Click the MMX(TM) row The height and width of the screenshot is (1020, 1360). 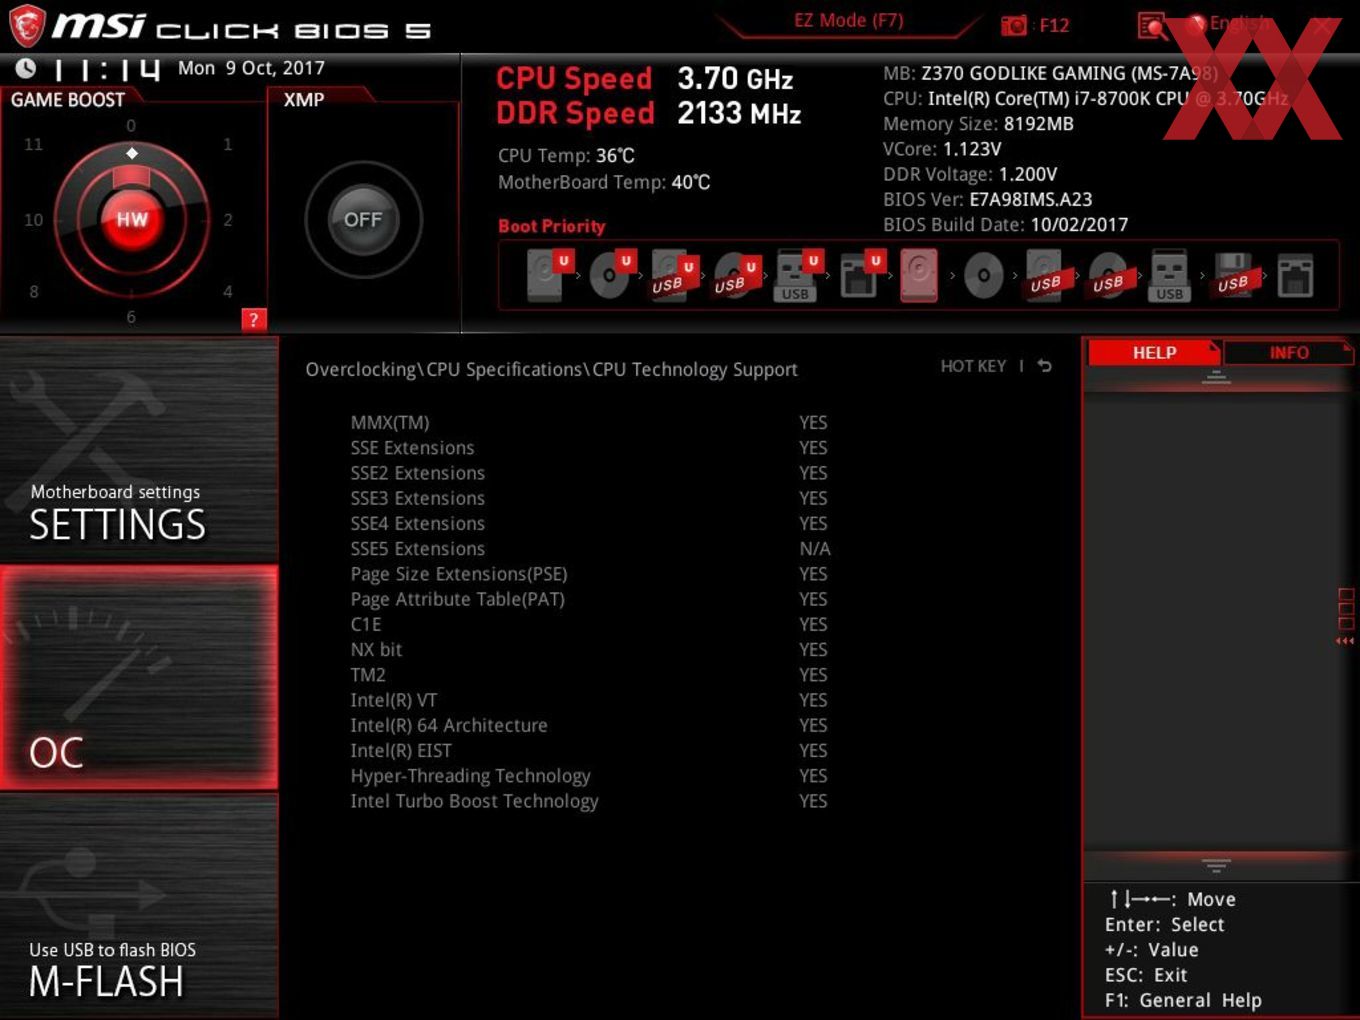[590, 422]
